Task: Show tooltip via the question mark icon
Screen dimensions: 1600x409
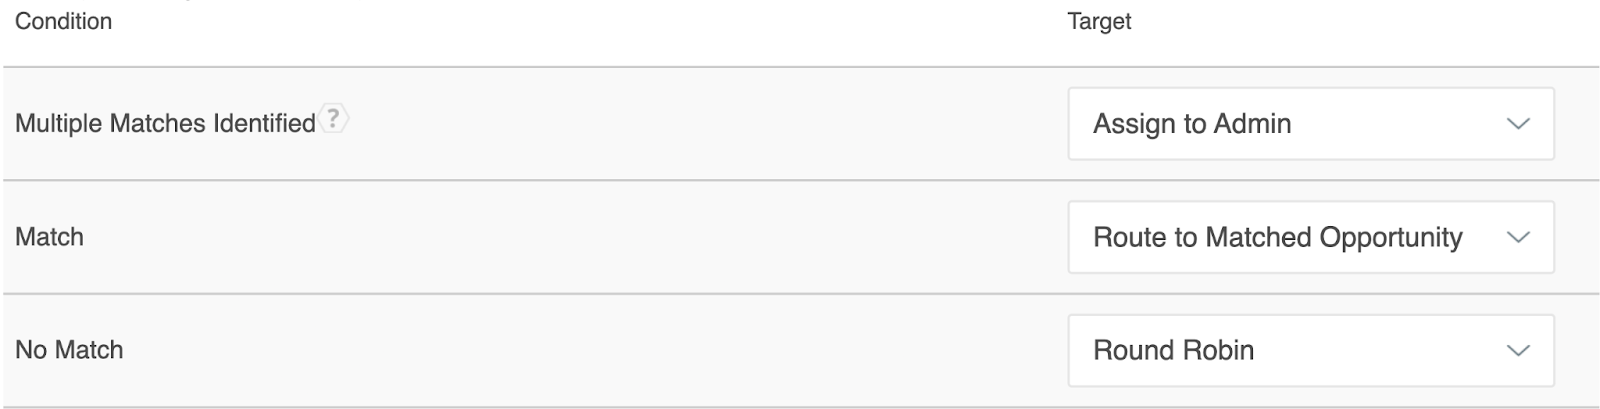Action: pos(334,120)
